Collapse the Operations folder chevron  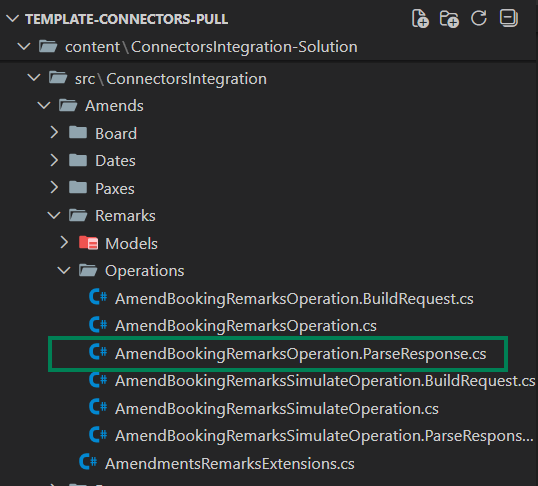(x=64, y=270)
